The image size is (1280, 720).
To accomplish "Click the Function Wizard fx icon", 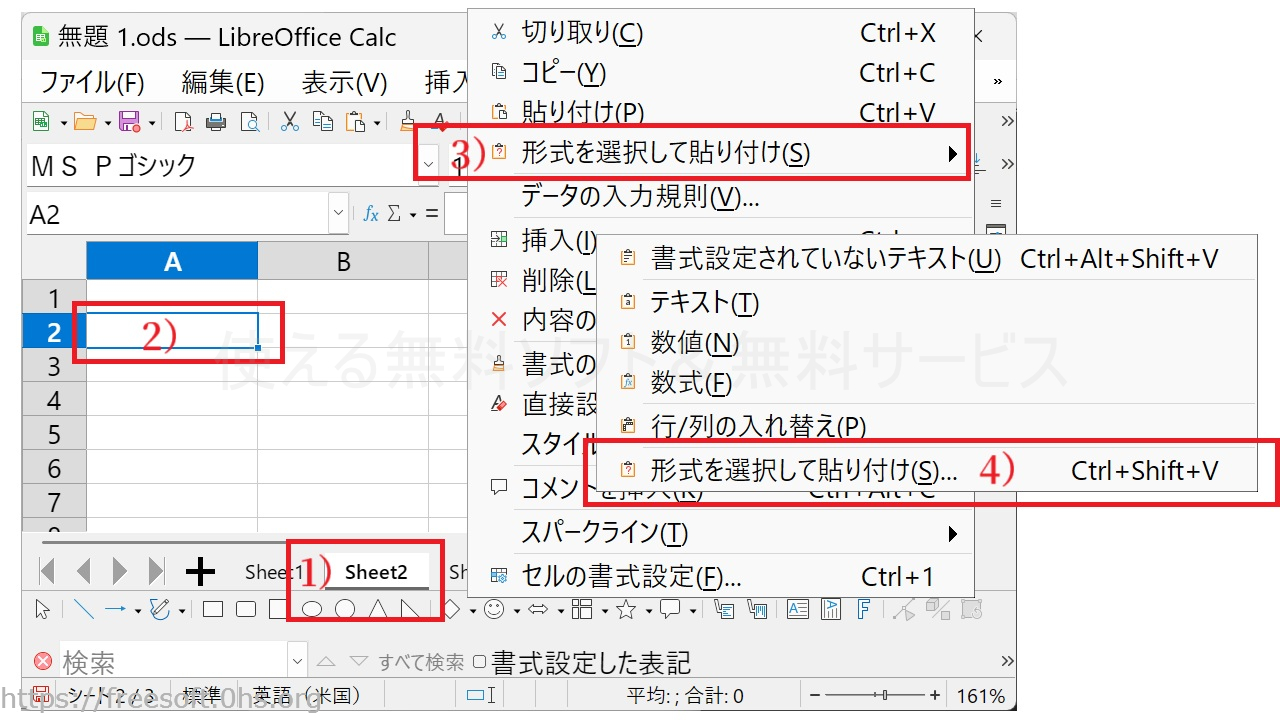I will [x=371, y=214].
